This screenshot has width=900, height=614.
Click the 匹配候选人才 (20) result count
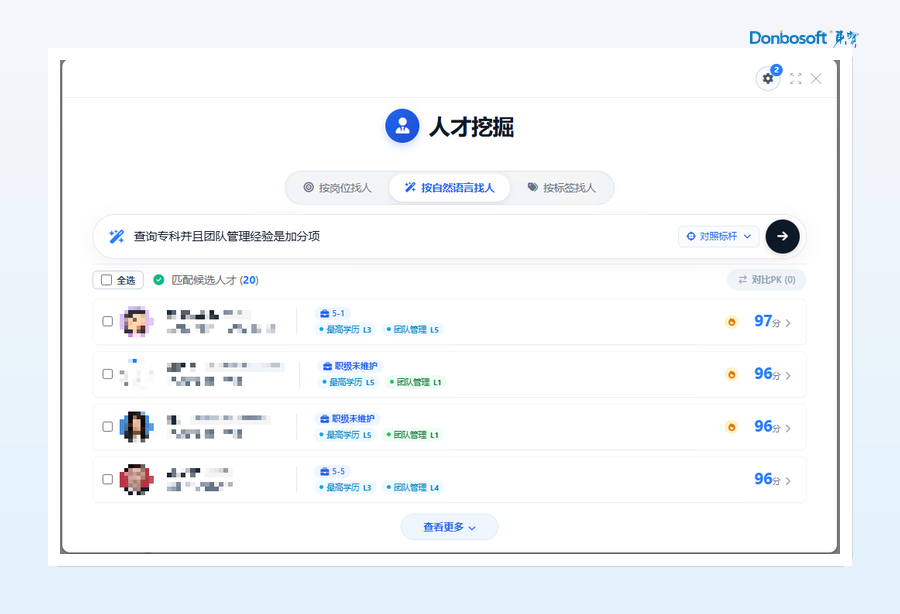pos(215,280)
